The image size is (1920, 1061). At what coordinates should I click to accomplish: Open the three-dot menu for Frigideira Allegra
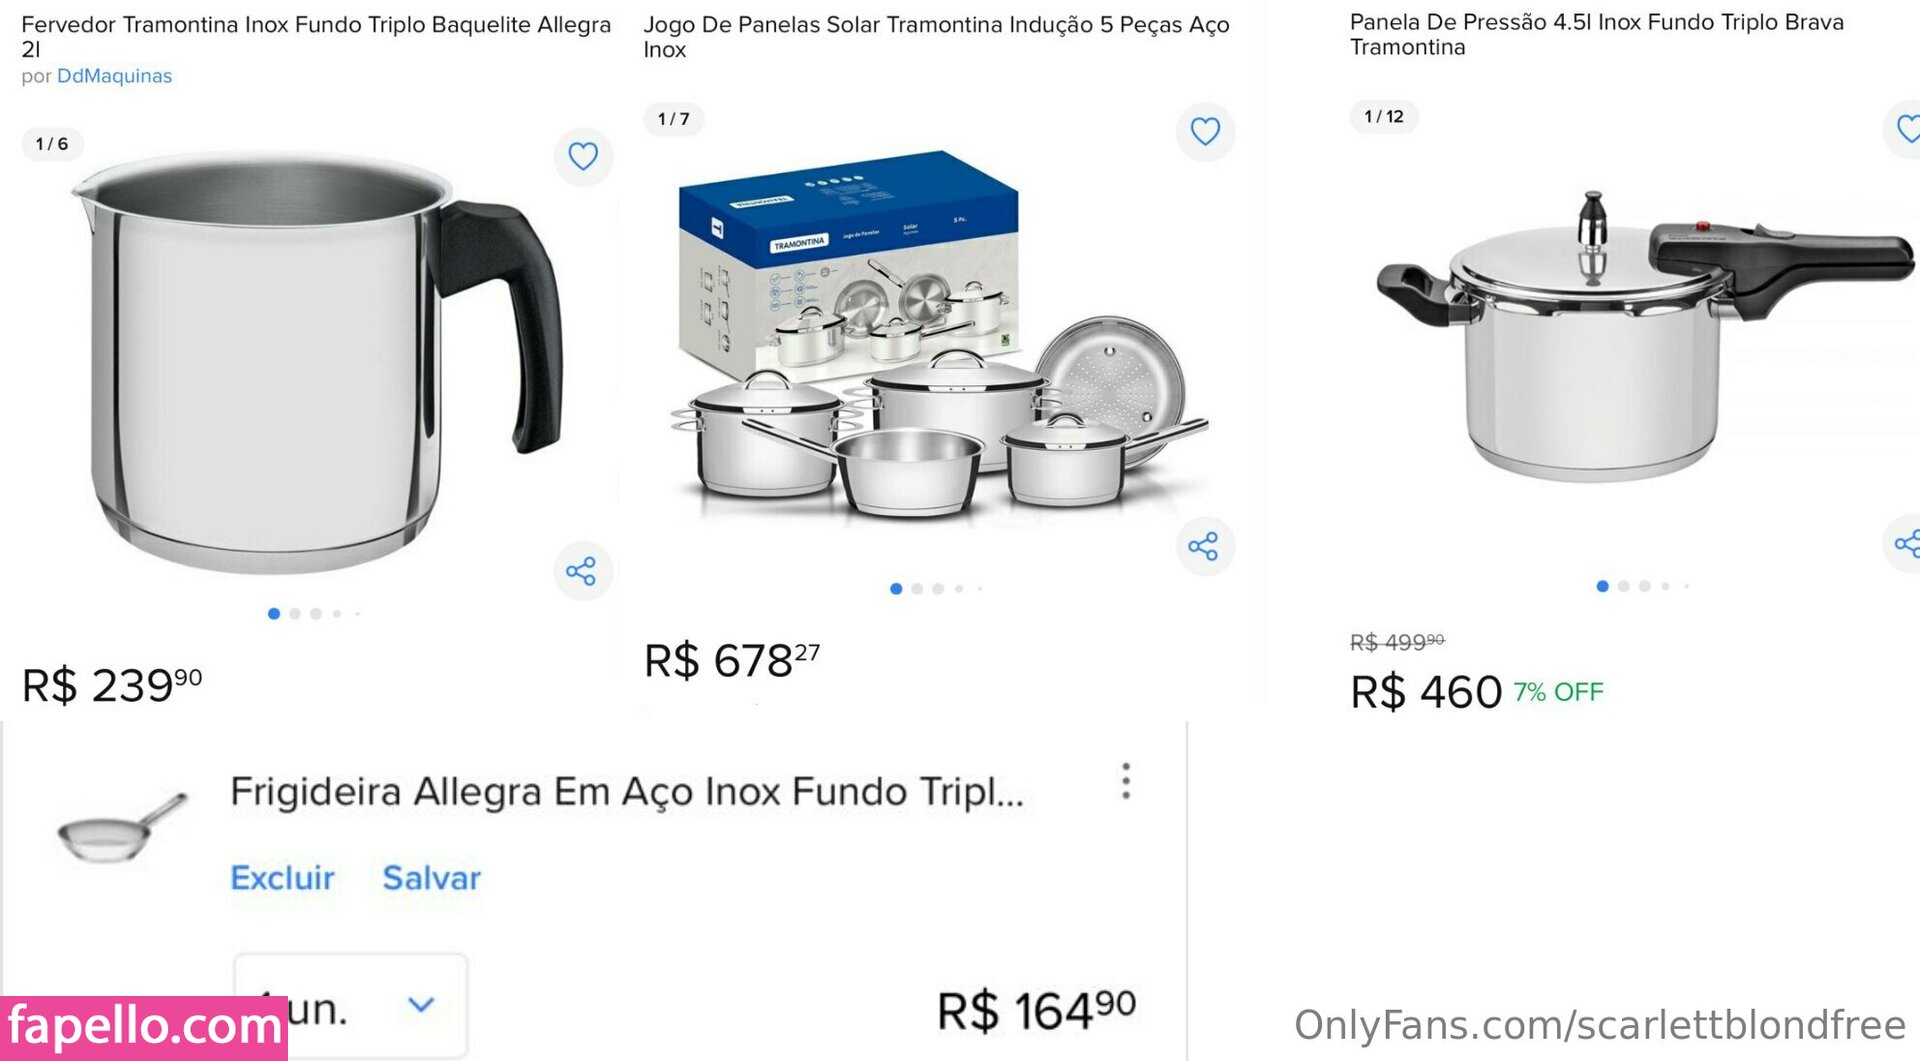(x=1126, y=781)
